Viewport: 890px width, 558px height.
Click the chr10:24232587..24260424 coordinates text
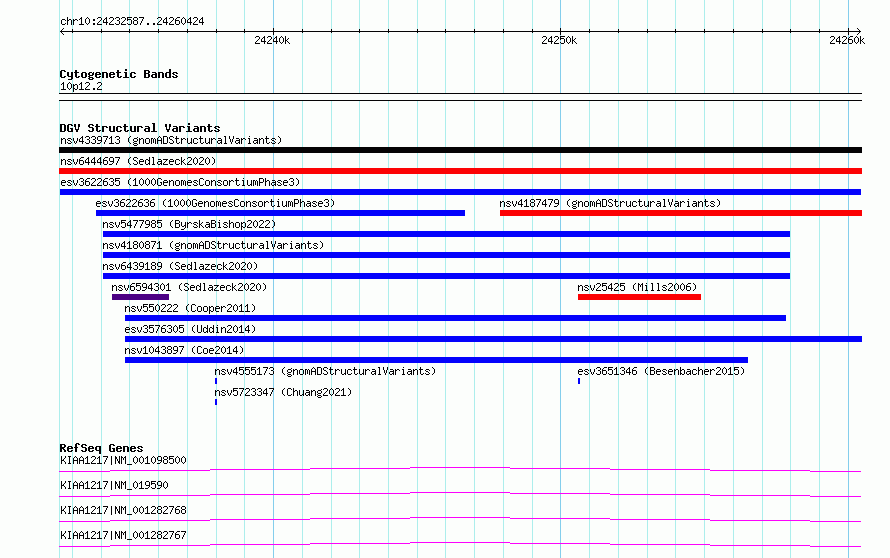click(132, 21)
